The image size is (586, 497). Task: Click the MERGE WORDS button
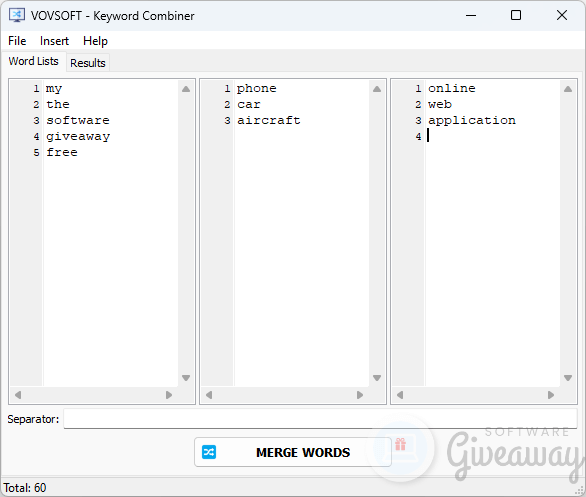click(293, 452)
